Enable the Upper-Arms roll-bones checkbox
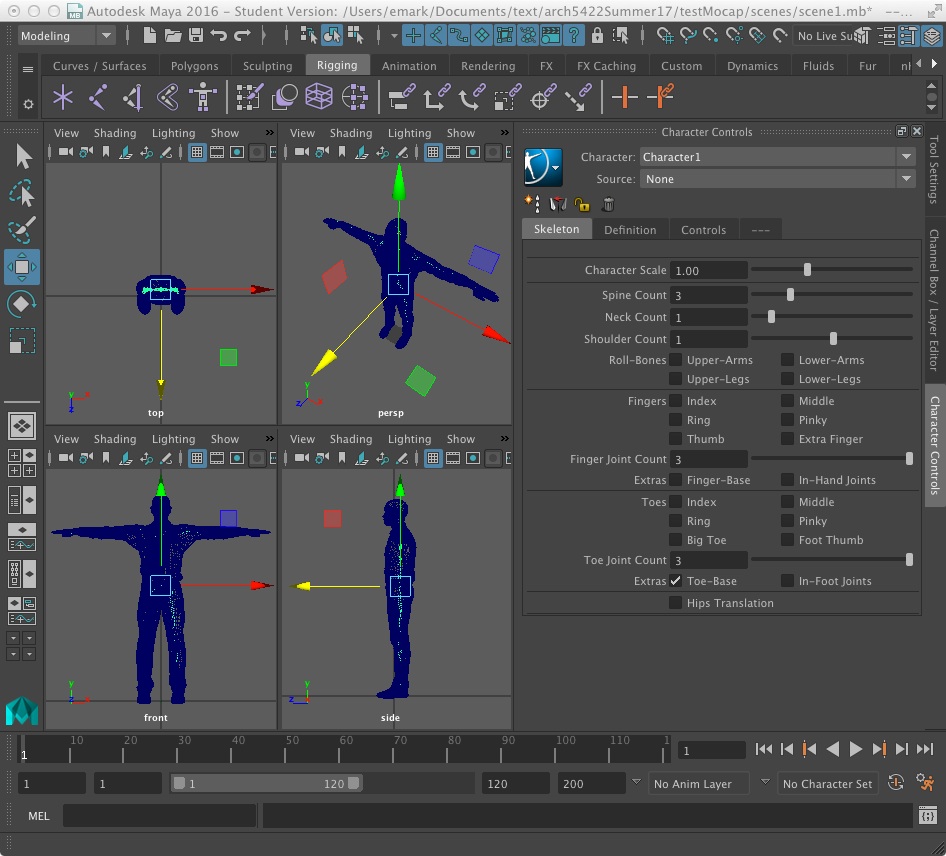This screenshot has width=946, height=856. [676, 360]
